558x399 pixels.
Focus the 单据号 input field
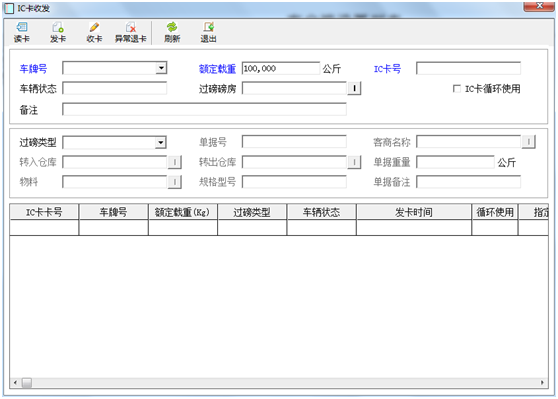tap(294, 142)
